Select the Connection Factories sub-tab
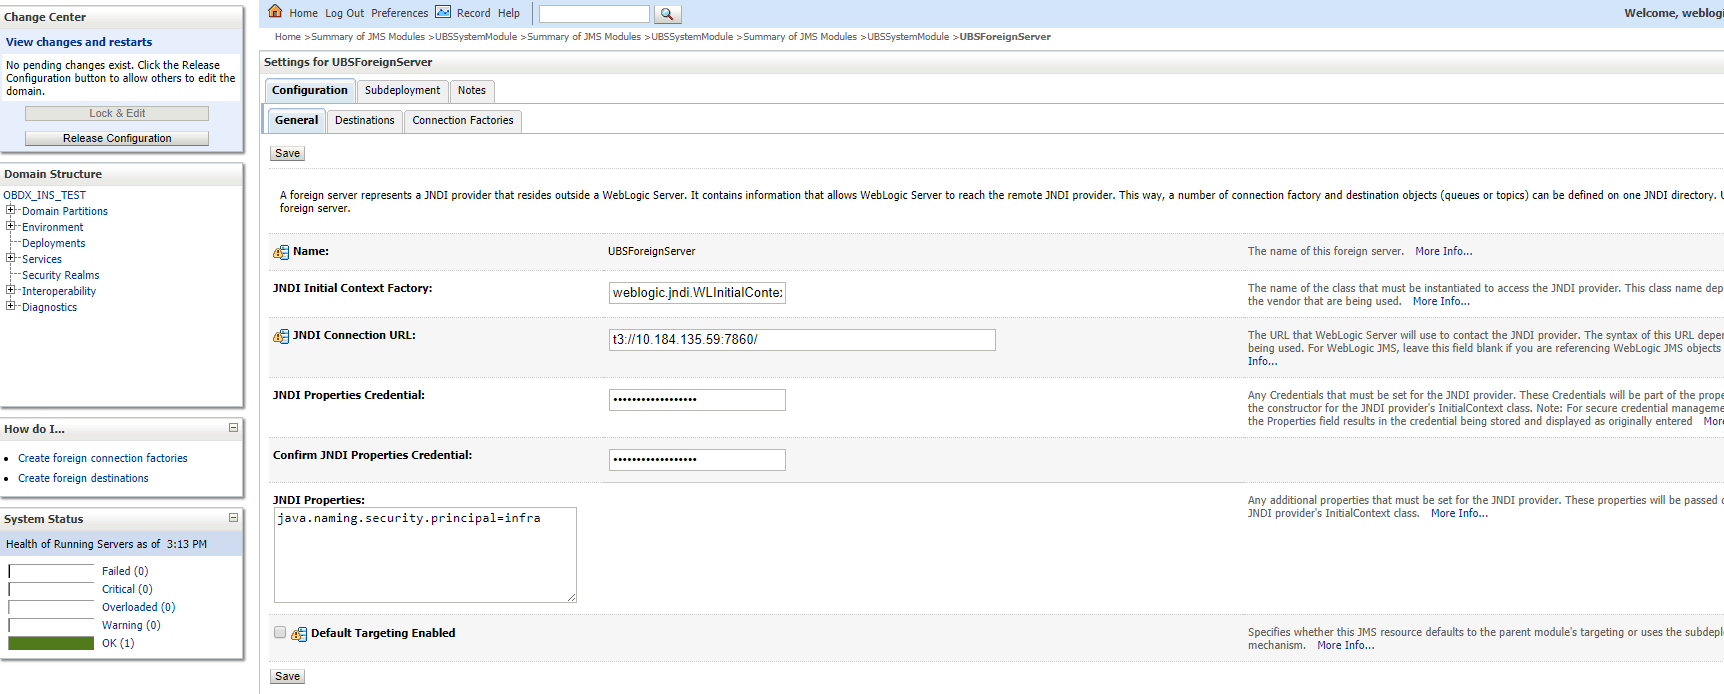The image size is (1724, 694). 463,120
